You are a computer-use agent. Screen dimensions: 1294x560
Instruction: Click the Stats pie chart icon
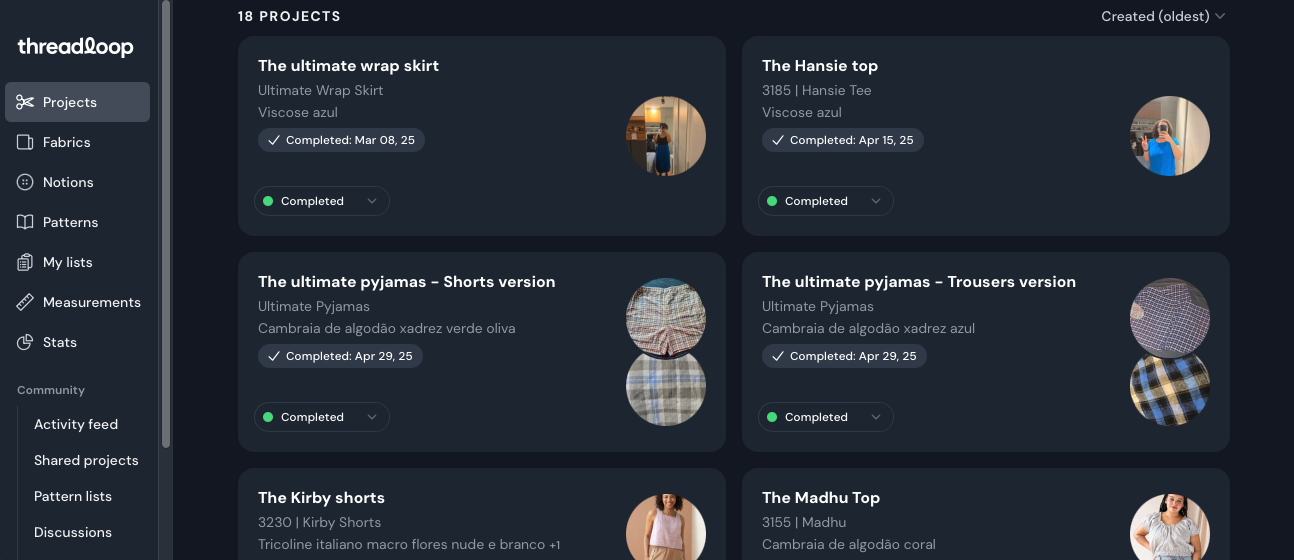pos(26,342)
